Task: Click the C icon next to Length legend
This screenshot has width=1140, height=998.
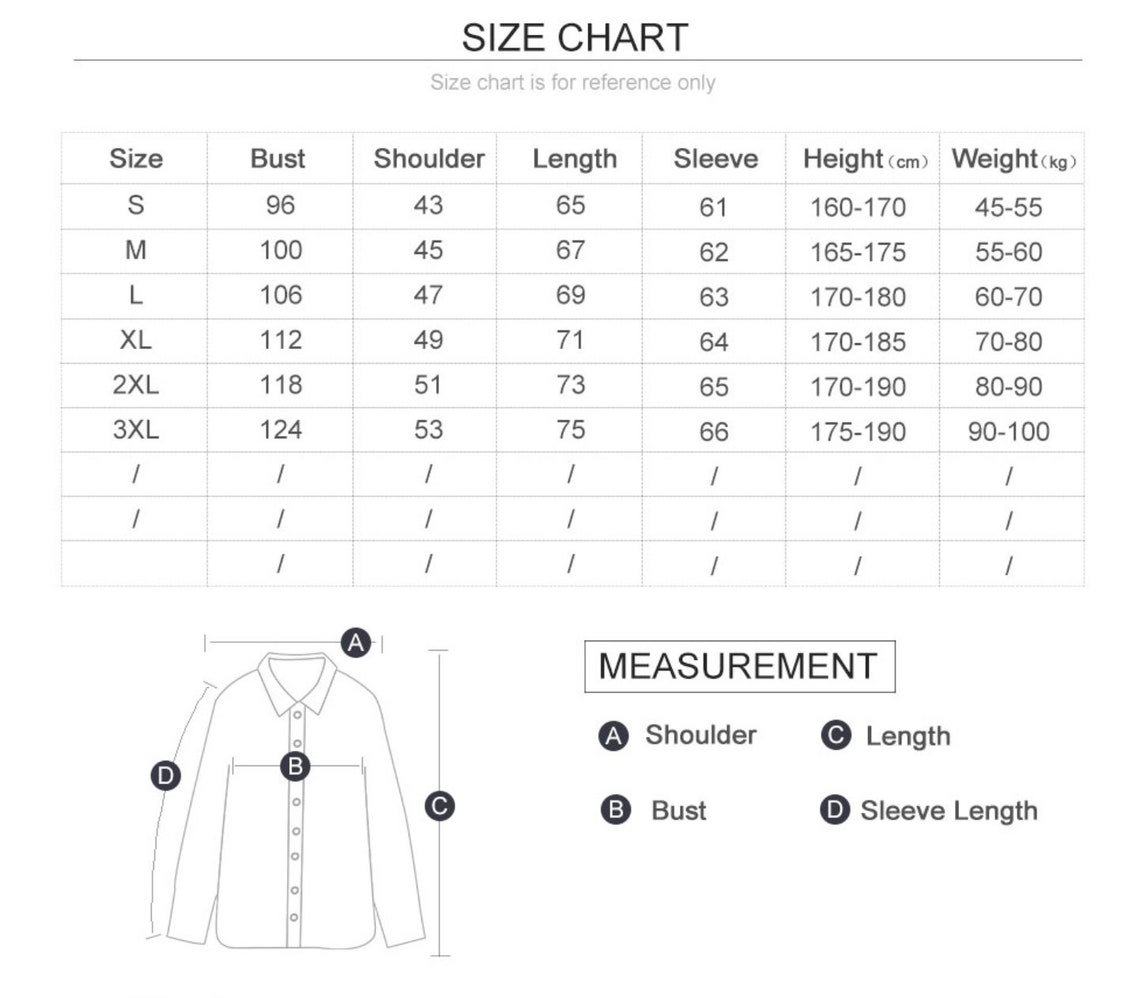Action: click(x=836, y=736)
